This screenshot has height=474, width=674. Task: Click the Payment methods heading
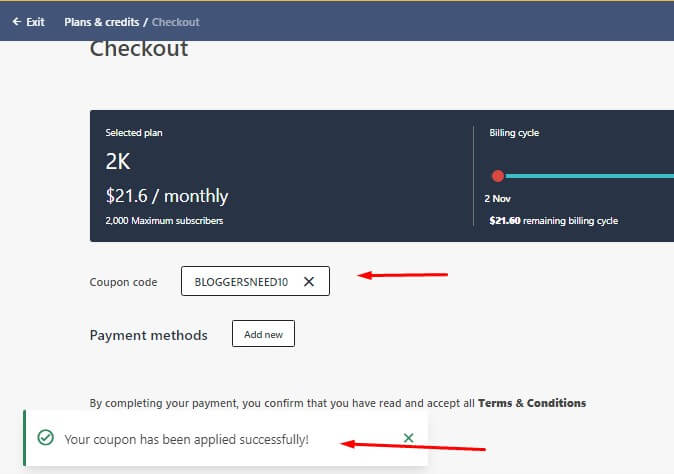(149, 335)
